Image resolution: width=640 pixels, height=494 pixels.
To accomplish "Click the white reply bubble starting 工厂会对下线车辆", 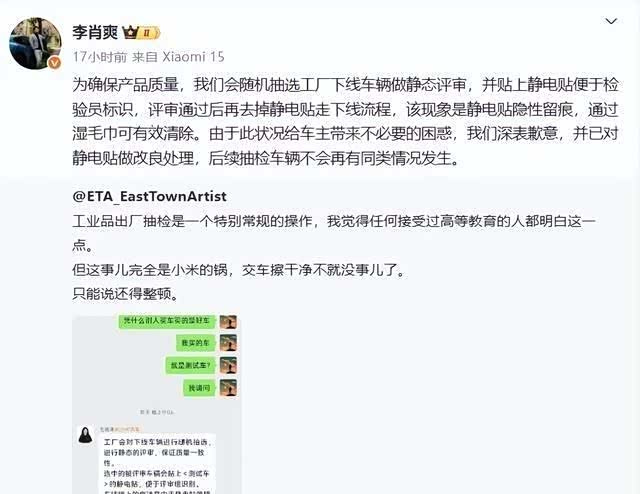I will (x=158, y=464).
